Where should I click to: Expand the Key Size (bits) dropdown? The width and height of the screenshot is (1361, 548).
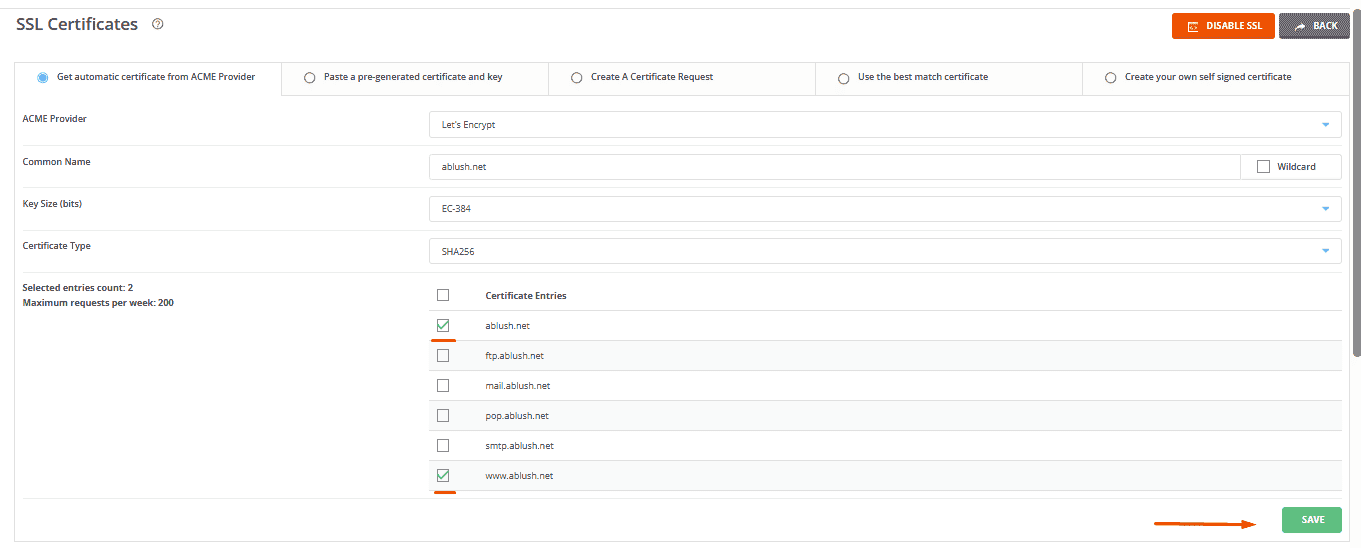click(x=884, y=209)
